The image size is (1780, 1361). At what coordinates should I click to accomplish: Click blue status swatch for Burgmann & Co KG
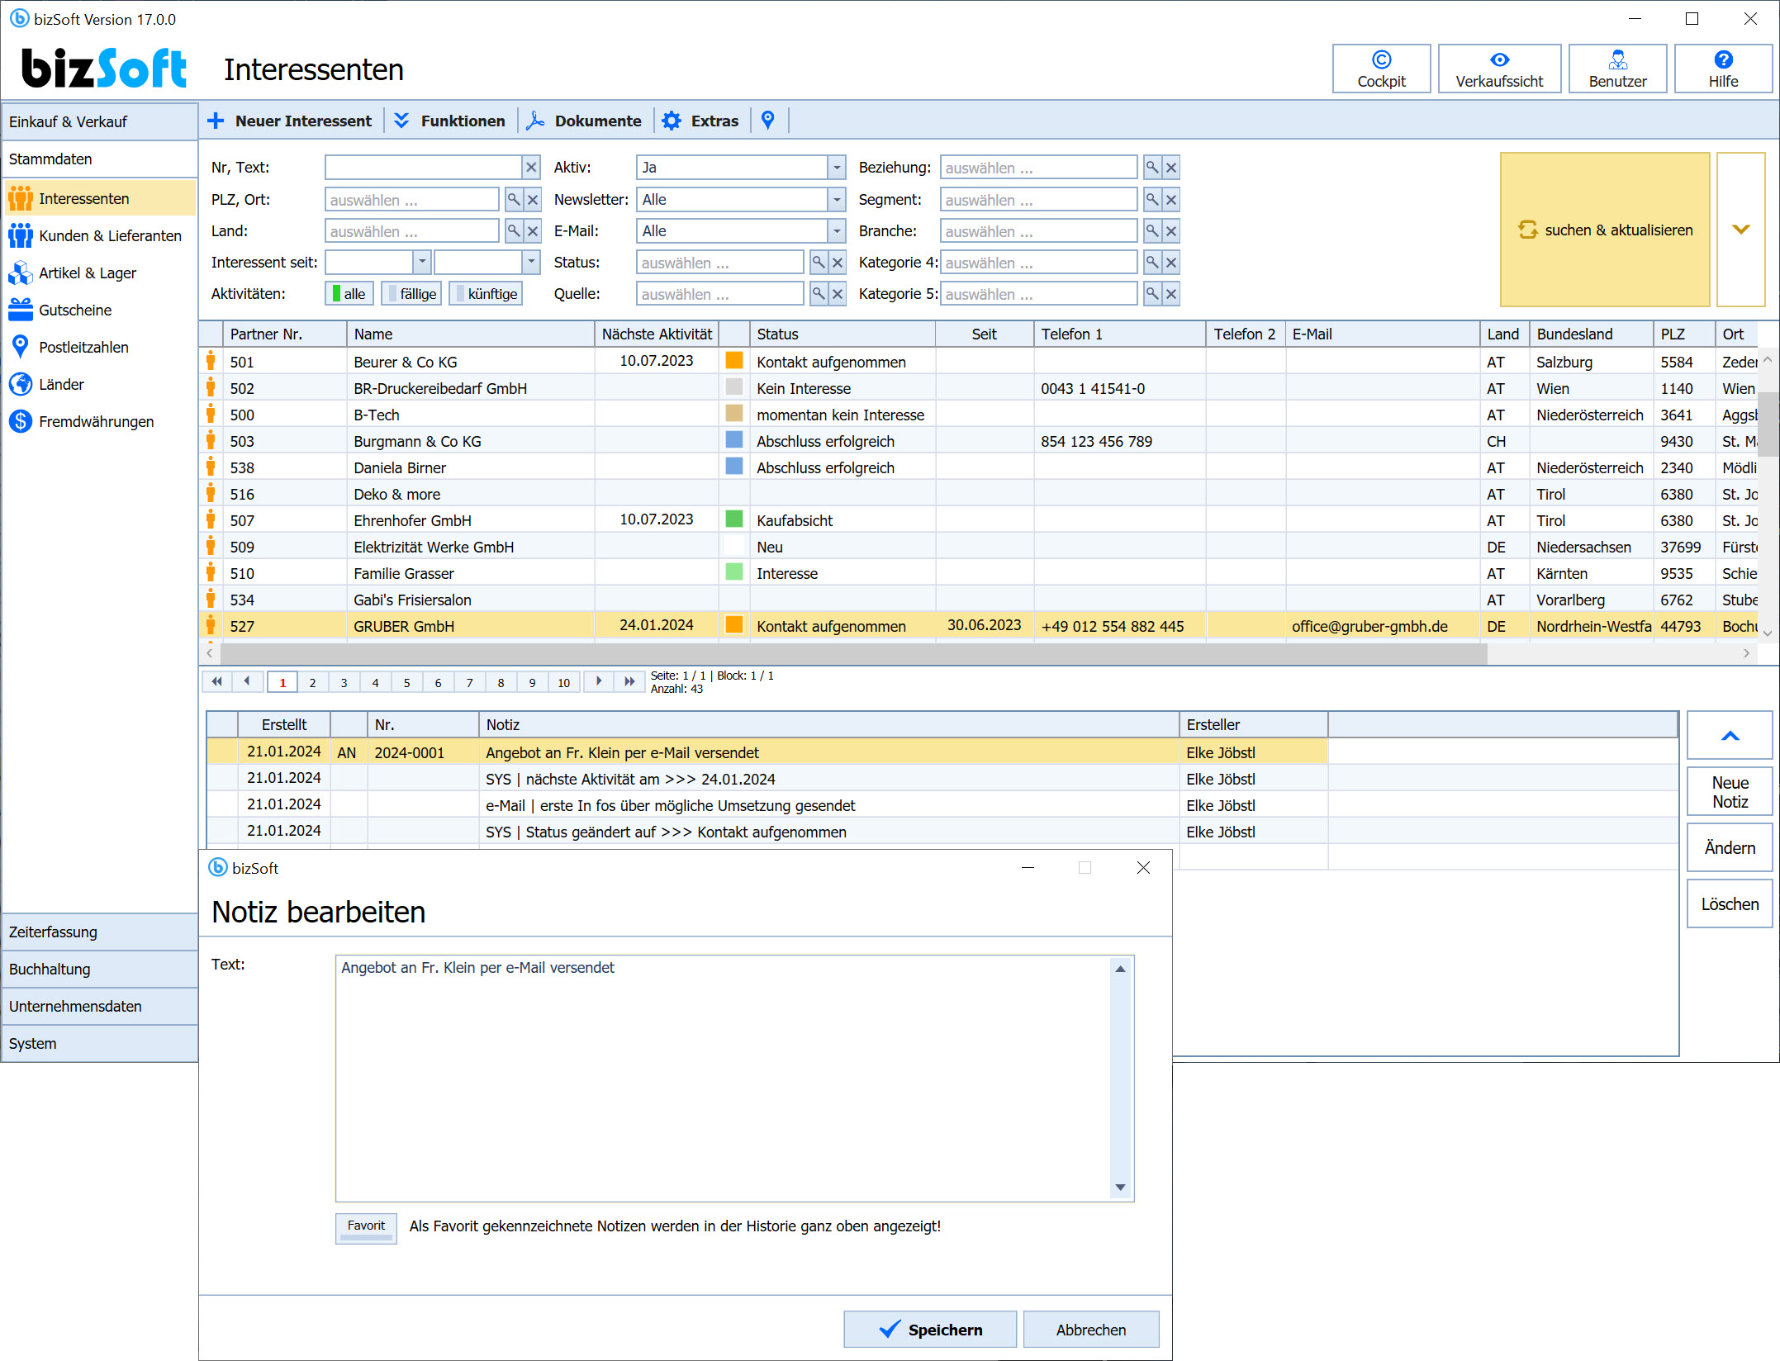(734, 439)
